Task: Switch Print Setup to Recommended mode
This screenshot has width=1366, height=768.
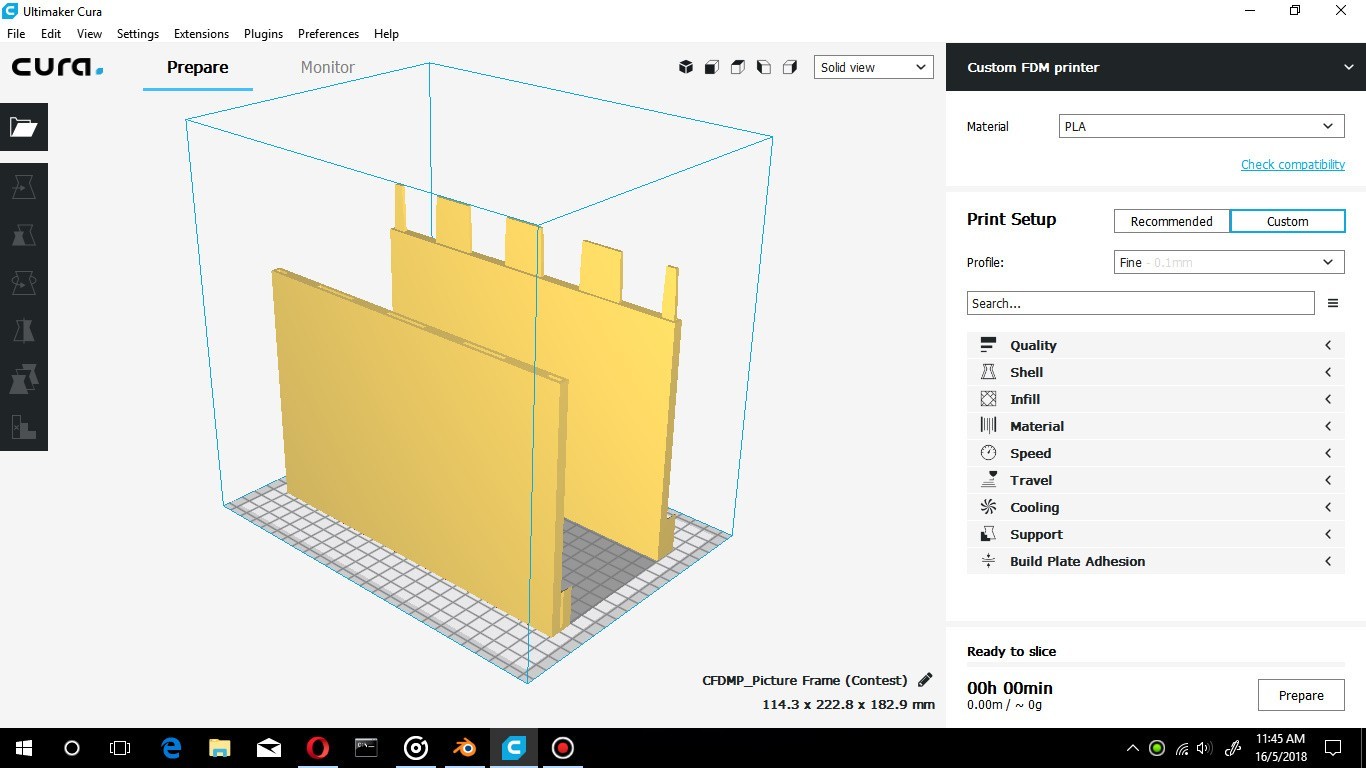Action: coord(1171,221)
